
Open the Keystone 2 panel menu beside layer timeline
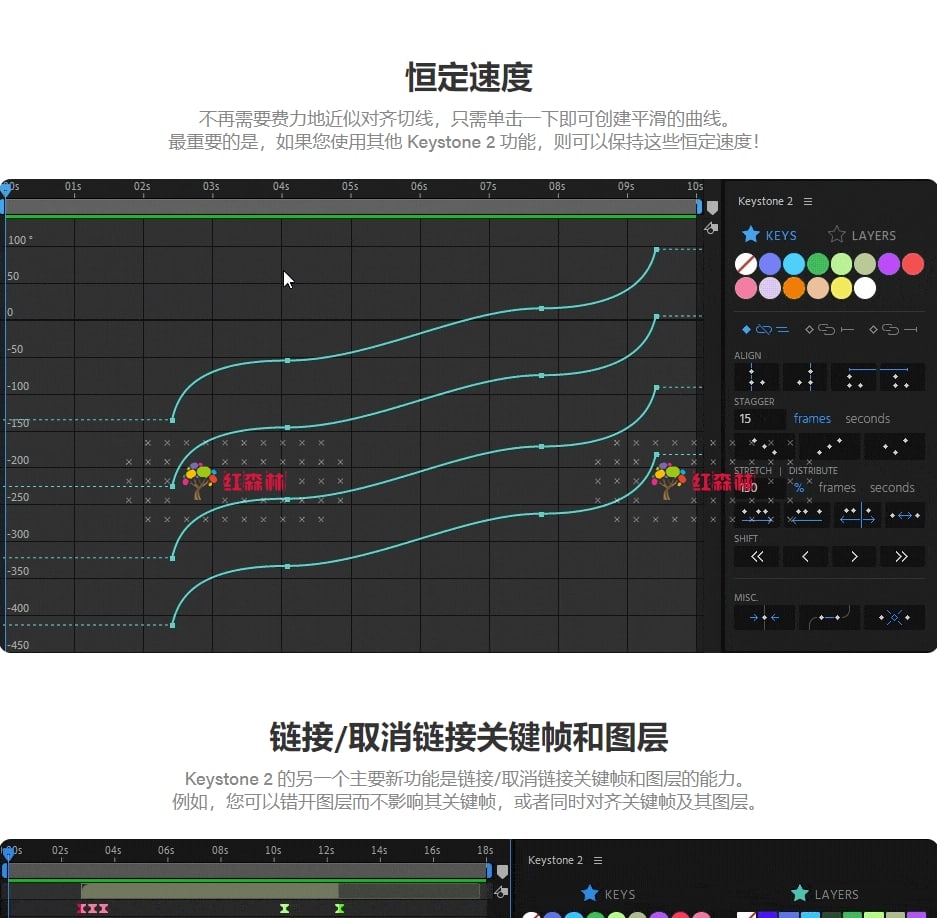pyautogui.click(x=598, y=860)
